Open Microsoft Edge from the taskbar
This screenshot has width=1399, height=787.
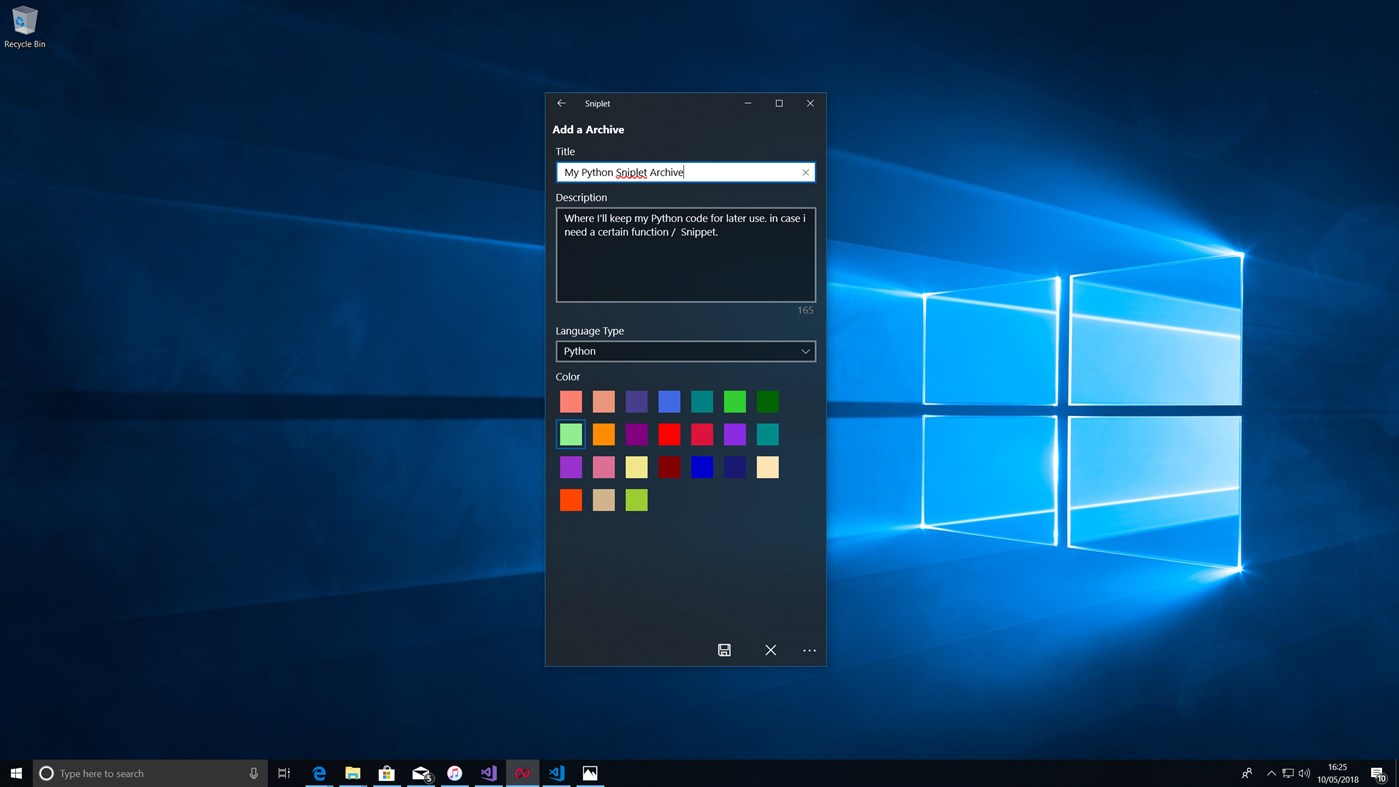pos(319,773)
